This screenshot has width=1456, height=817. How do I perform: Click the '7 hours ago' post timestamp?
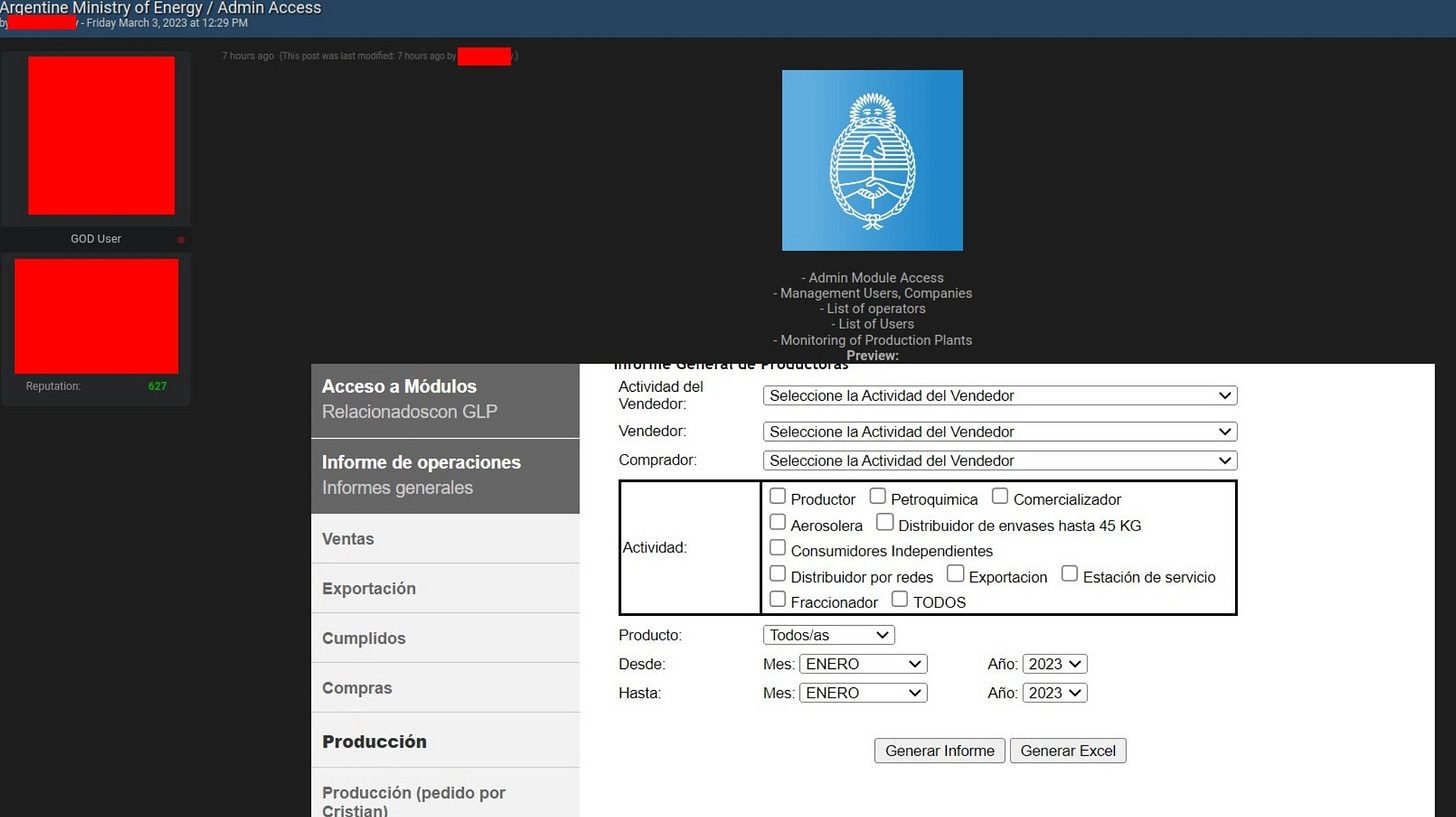[248, 56]
